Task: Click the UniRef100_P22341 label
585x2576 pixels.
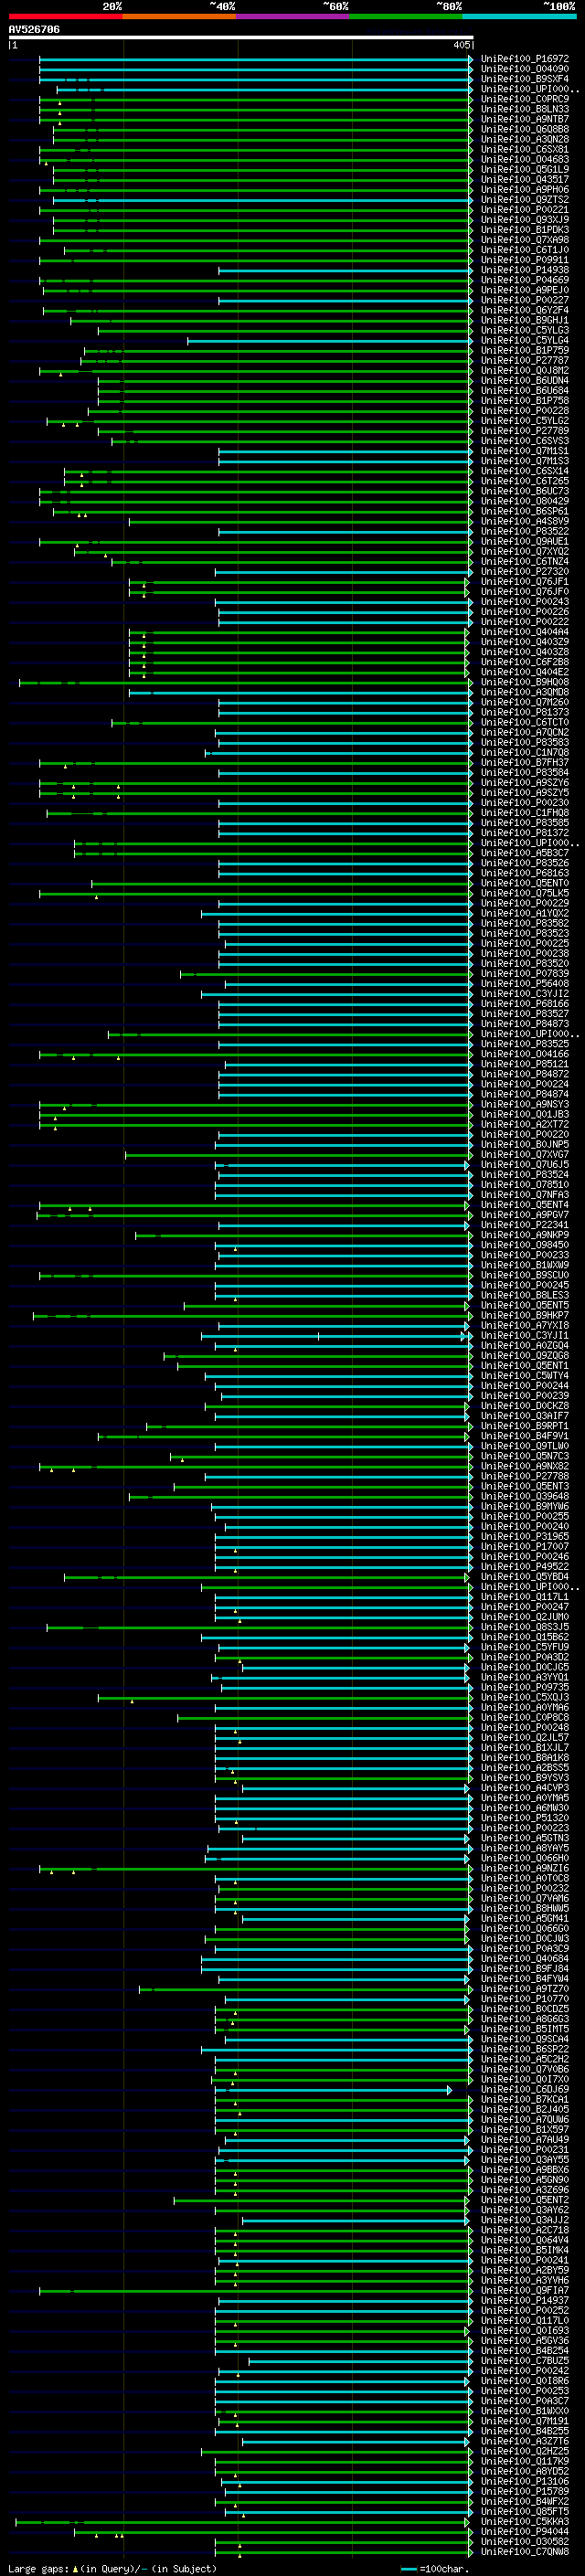Action: click(x=525, y=1225)
